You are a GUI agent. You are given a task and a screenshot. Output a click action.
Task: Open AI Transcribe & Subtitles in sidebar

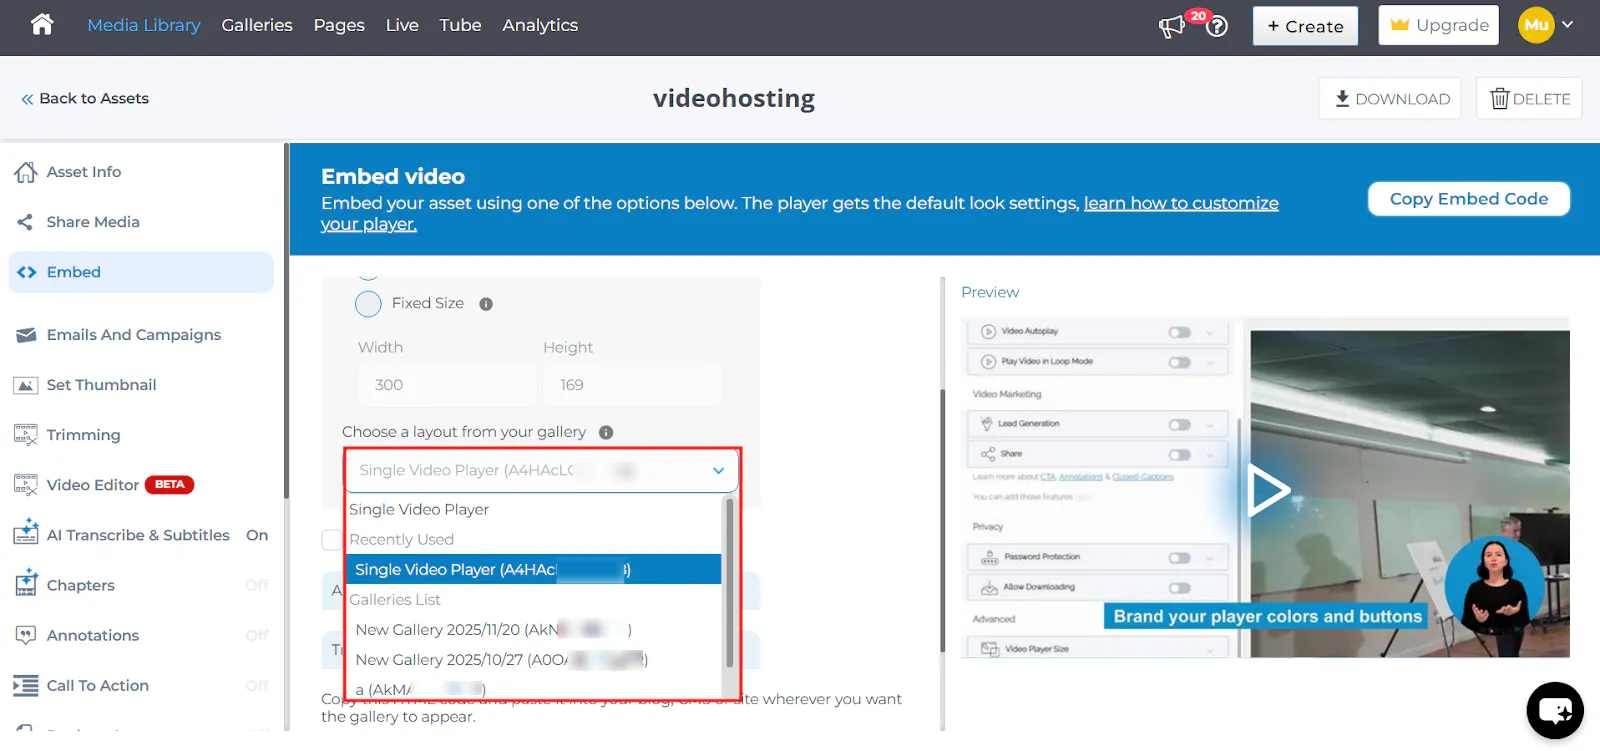click(138, 535)
